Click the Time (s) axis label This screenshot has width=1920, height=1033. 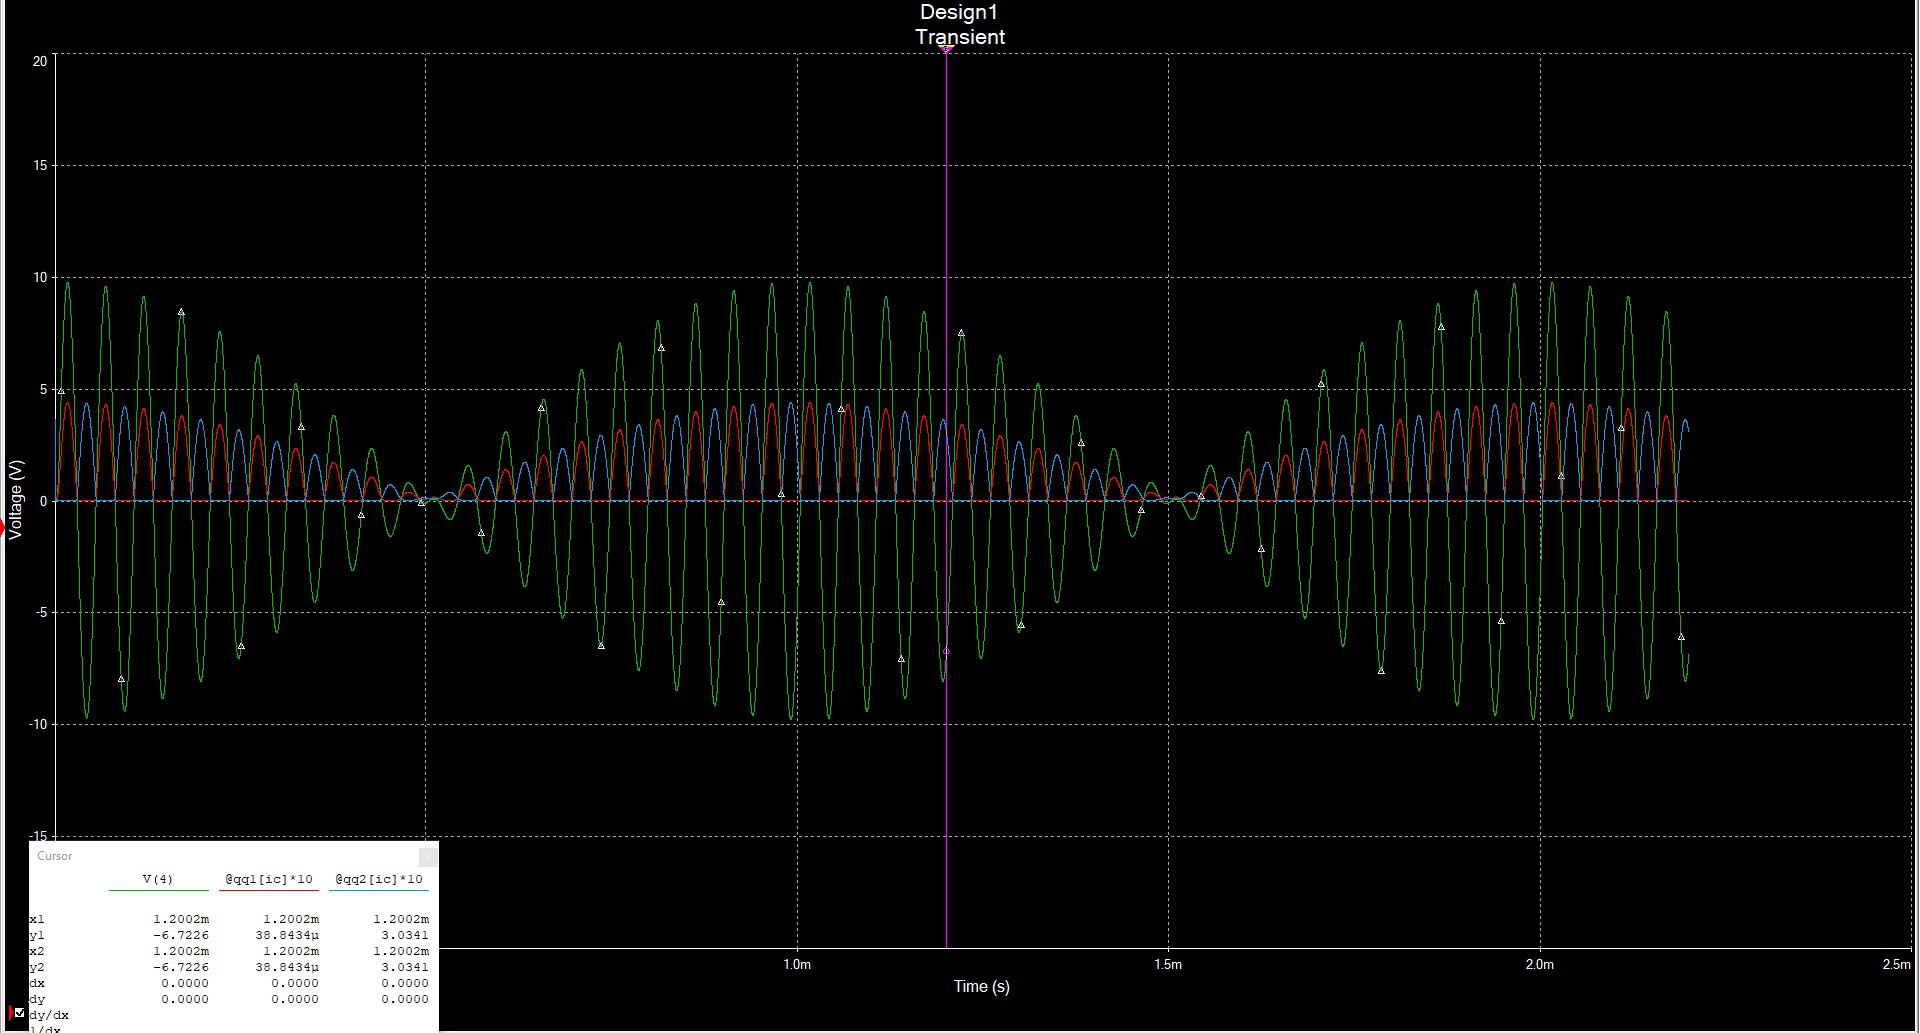tap(981, 987)
